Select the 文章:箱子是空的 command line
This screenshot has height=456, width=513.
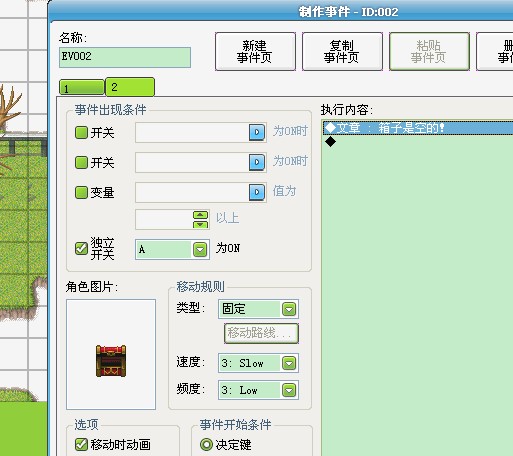point(418,128)
